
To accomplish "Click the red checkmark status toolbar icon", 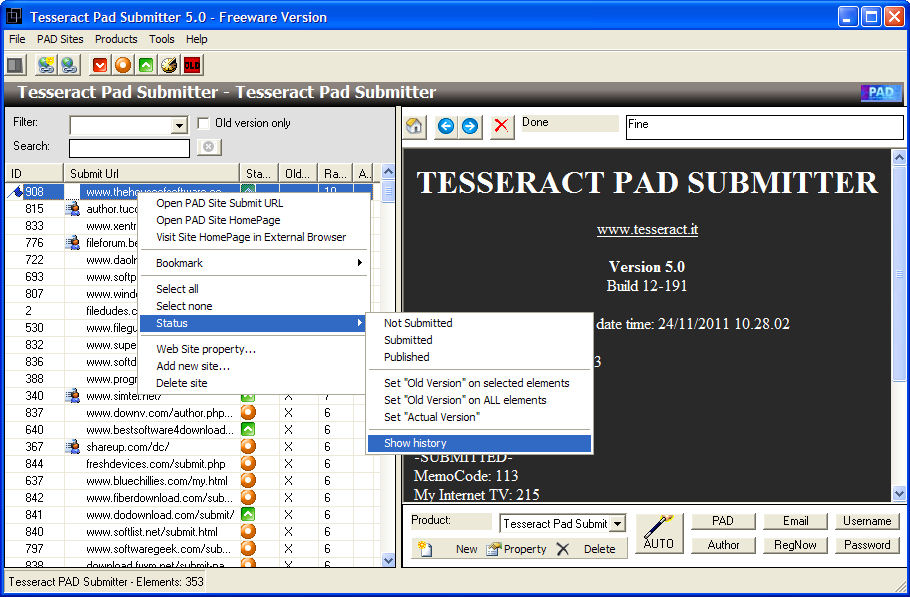I will [x=100, y=65].
